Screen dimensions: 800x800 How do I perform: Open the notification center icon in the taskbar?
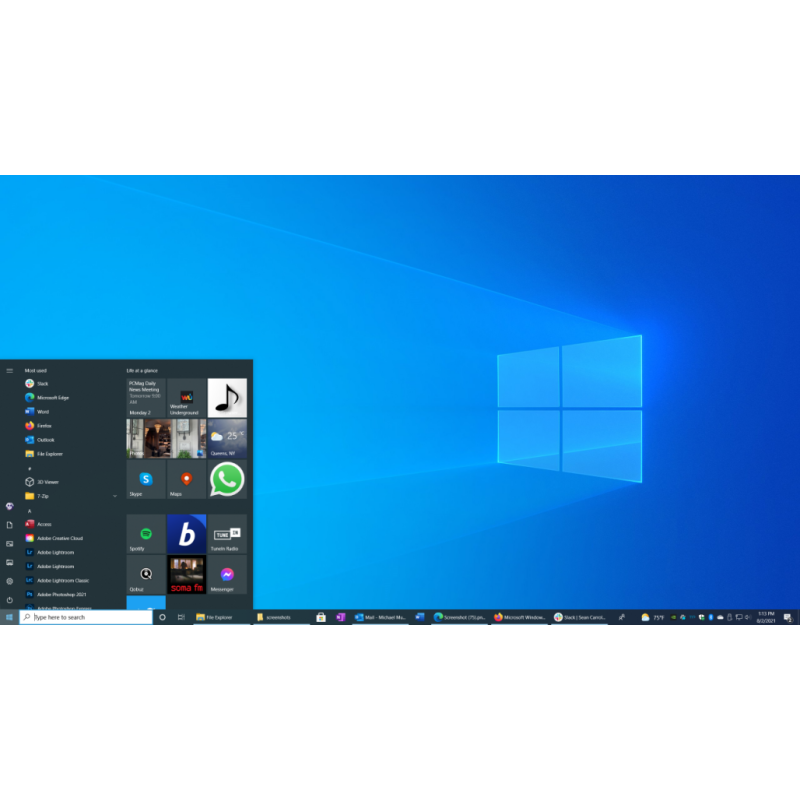pos(788,617)
